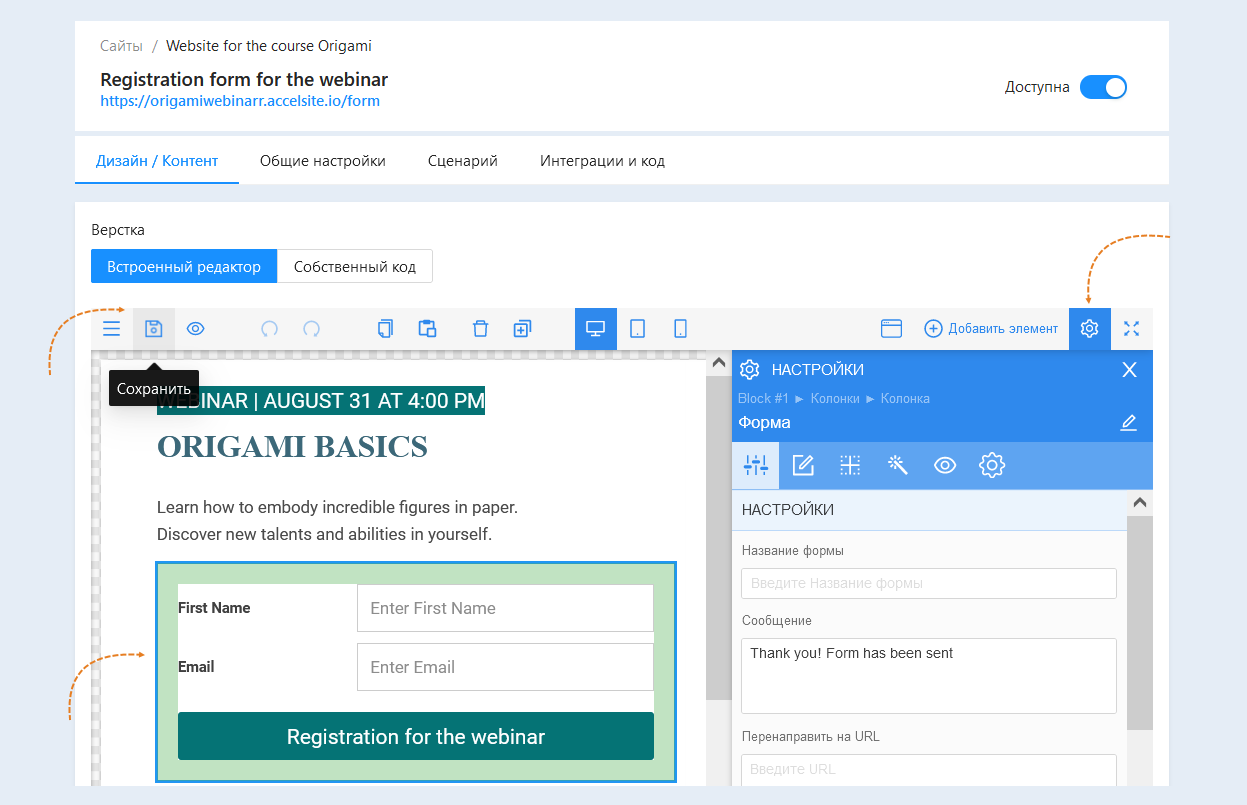Click the First Name form label
This screenshot has width=1247, height=805.
tap(214, 608)
